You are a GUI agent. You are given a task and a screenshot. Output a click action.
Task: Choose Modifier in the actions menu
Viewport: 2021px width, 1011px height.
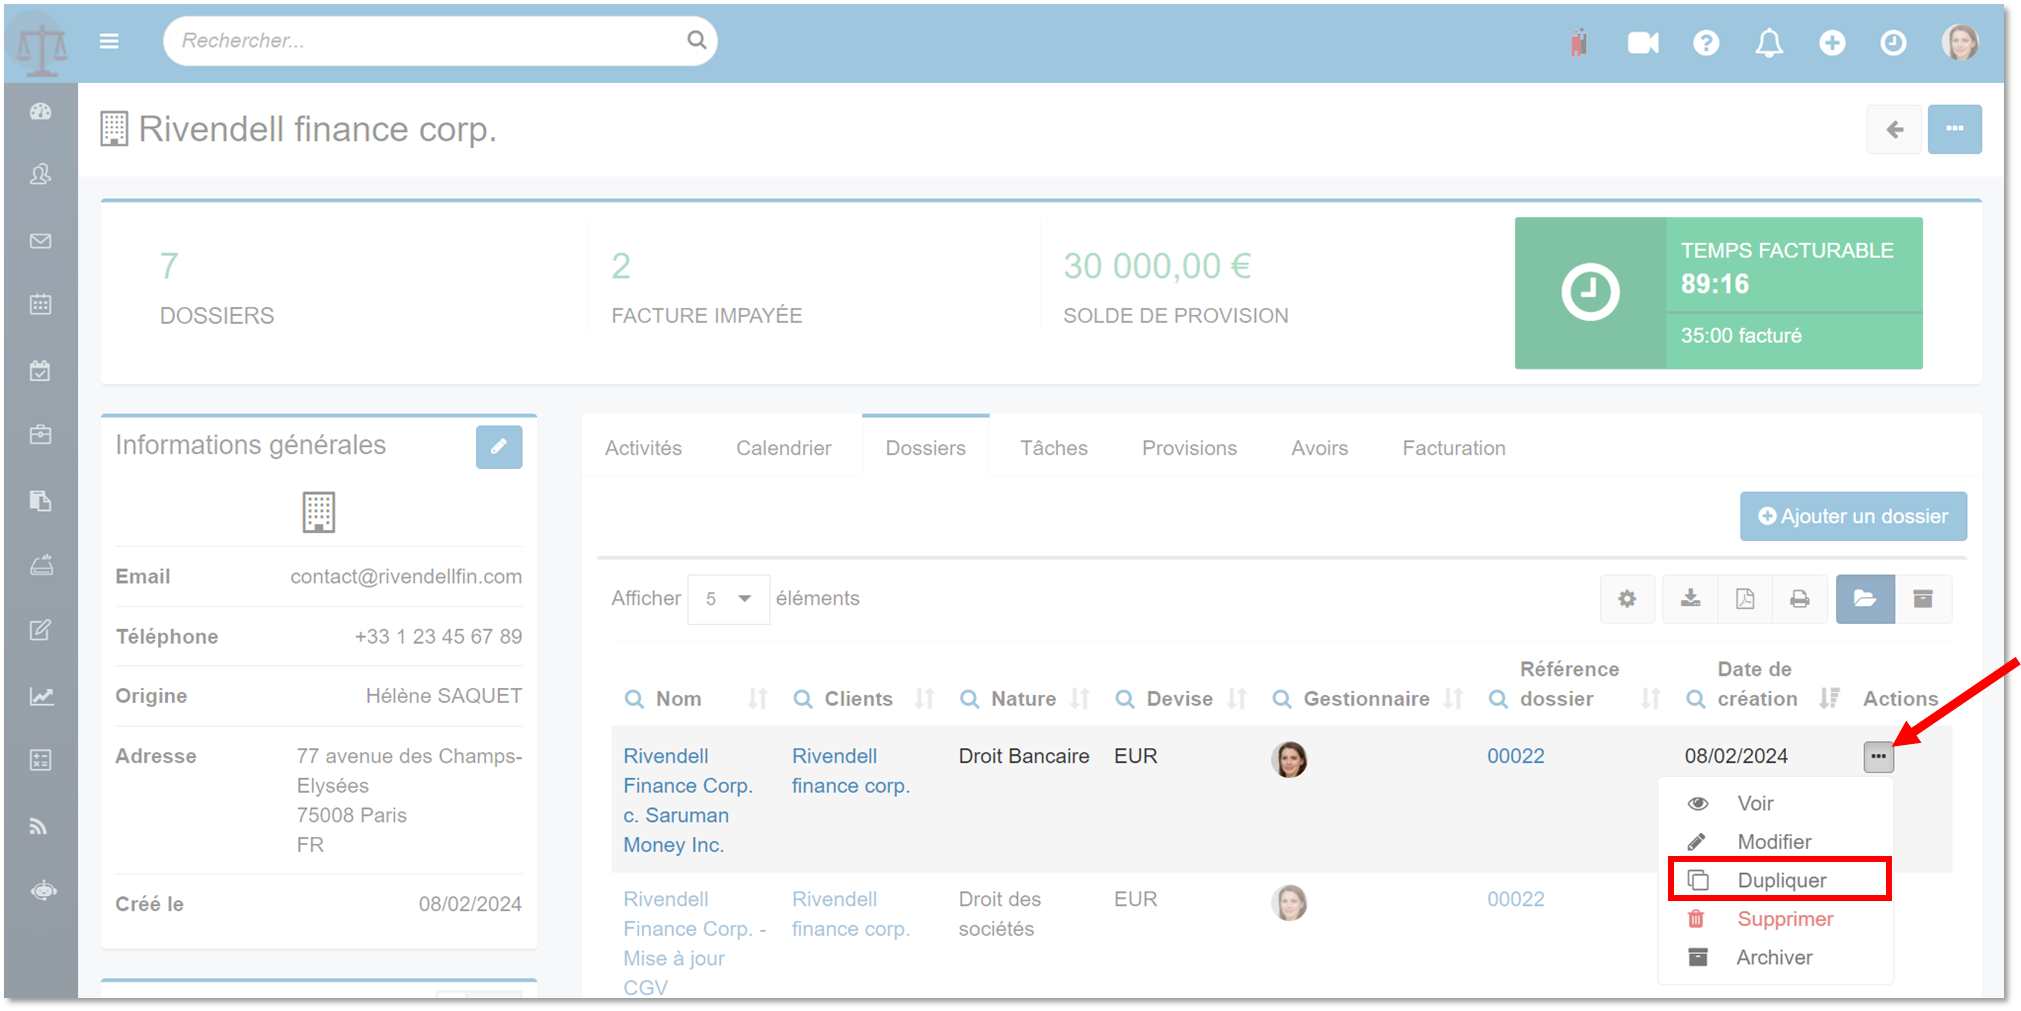[1774, 842]
